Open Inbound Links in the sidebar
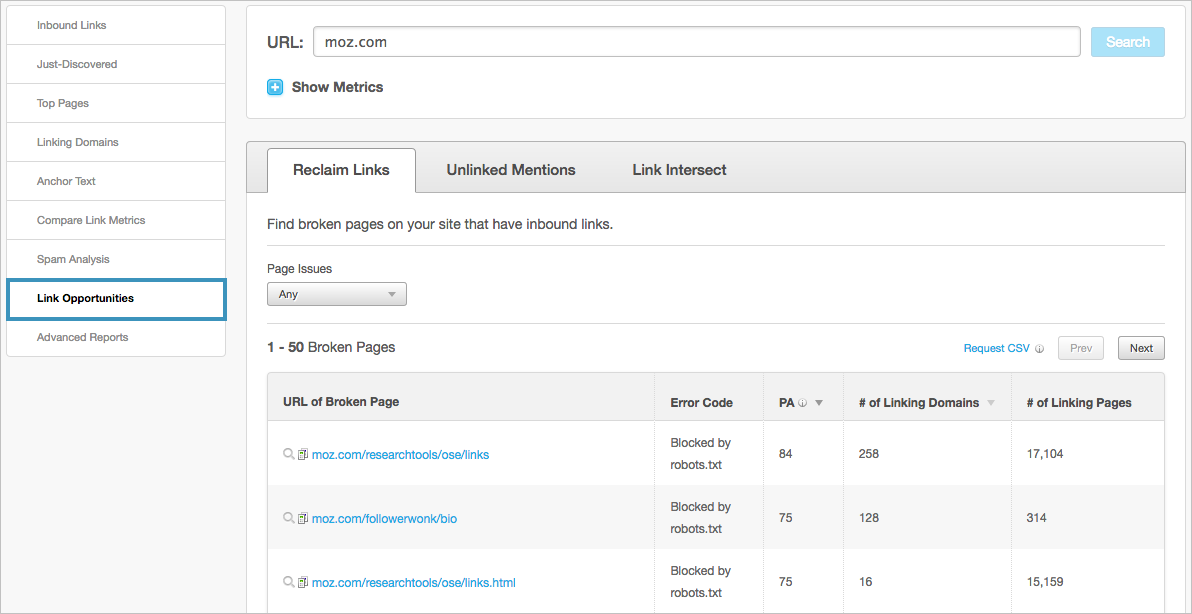Screen dimensions: 1192x614 pos(116,25)
